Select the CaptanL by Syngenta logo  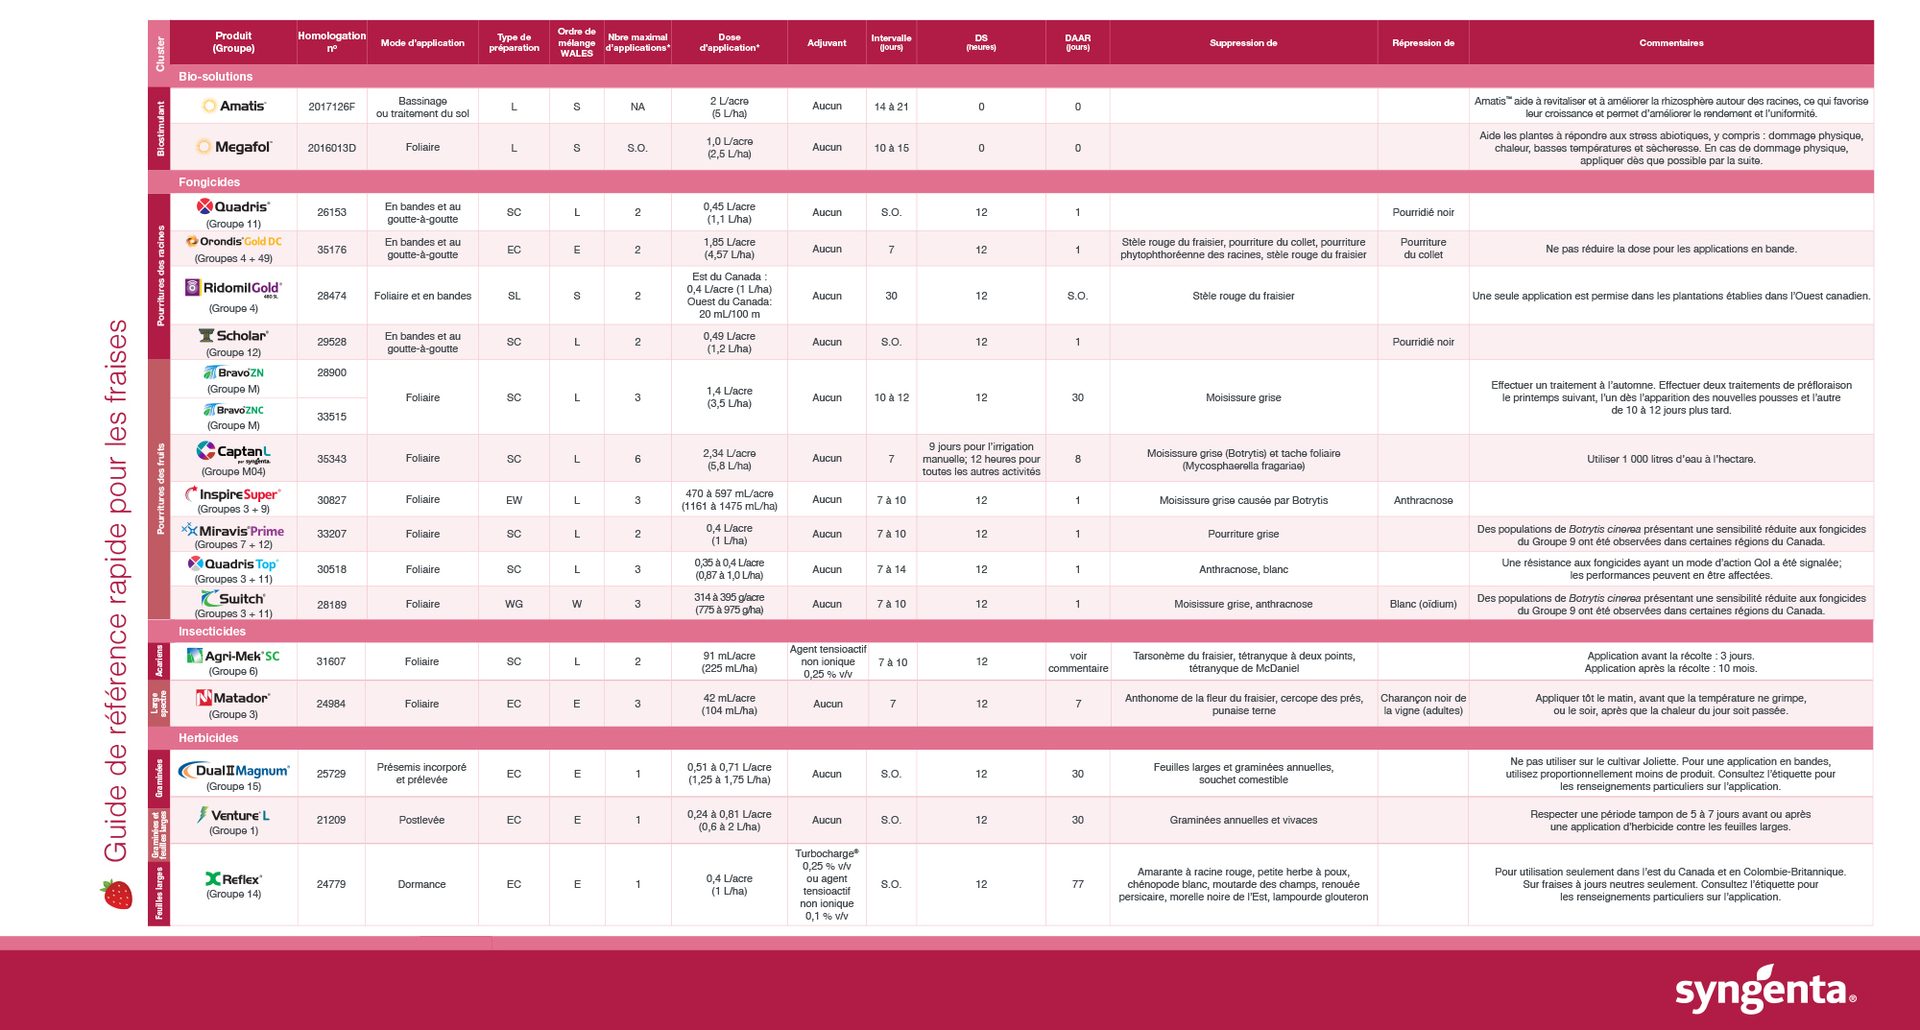[x=233, y=451]
